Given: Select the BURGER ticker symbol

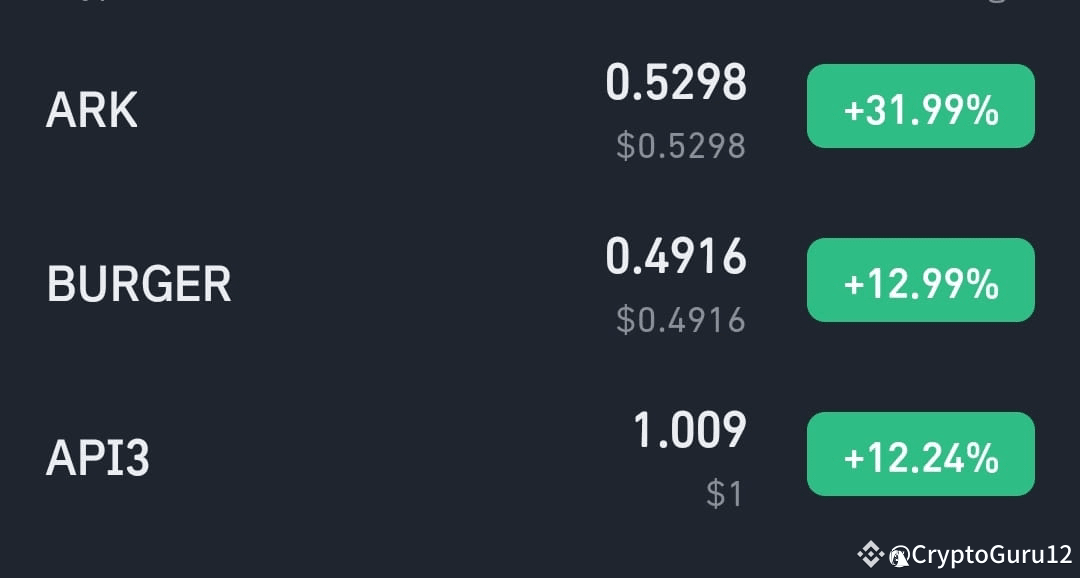Looking at the screenshot, I should click(x=138, y=283).
